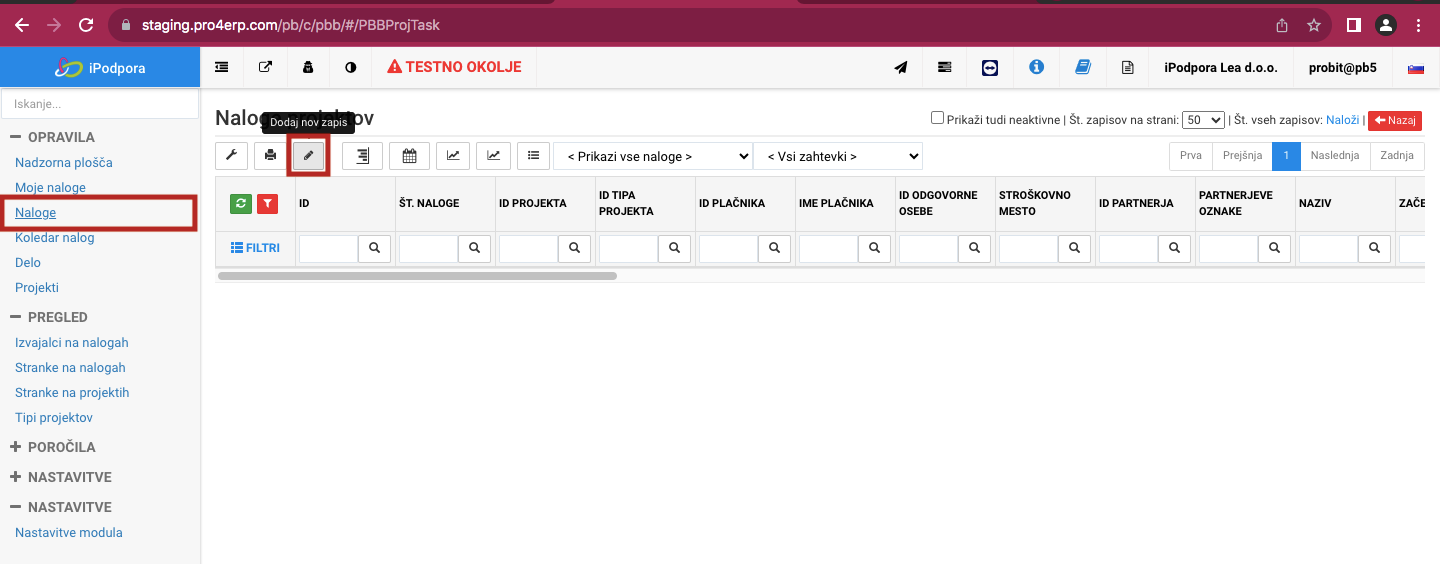The width and height of the screenshot is (1440, 564).
Task: Open records per page dropdown showing 50
Action: click(x=1203, y=119)
